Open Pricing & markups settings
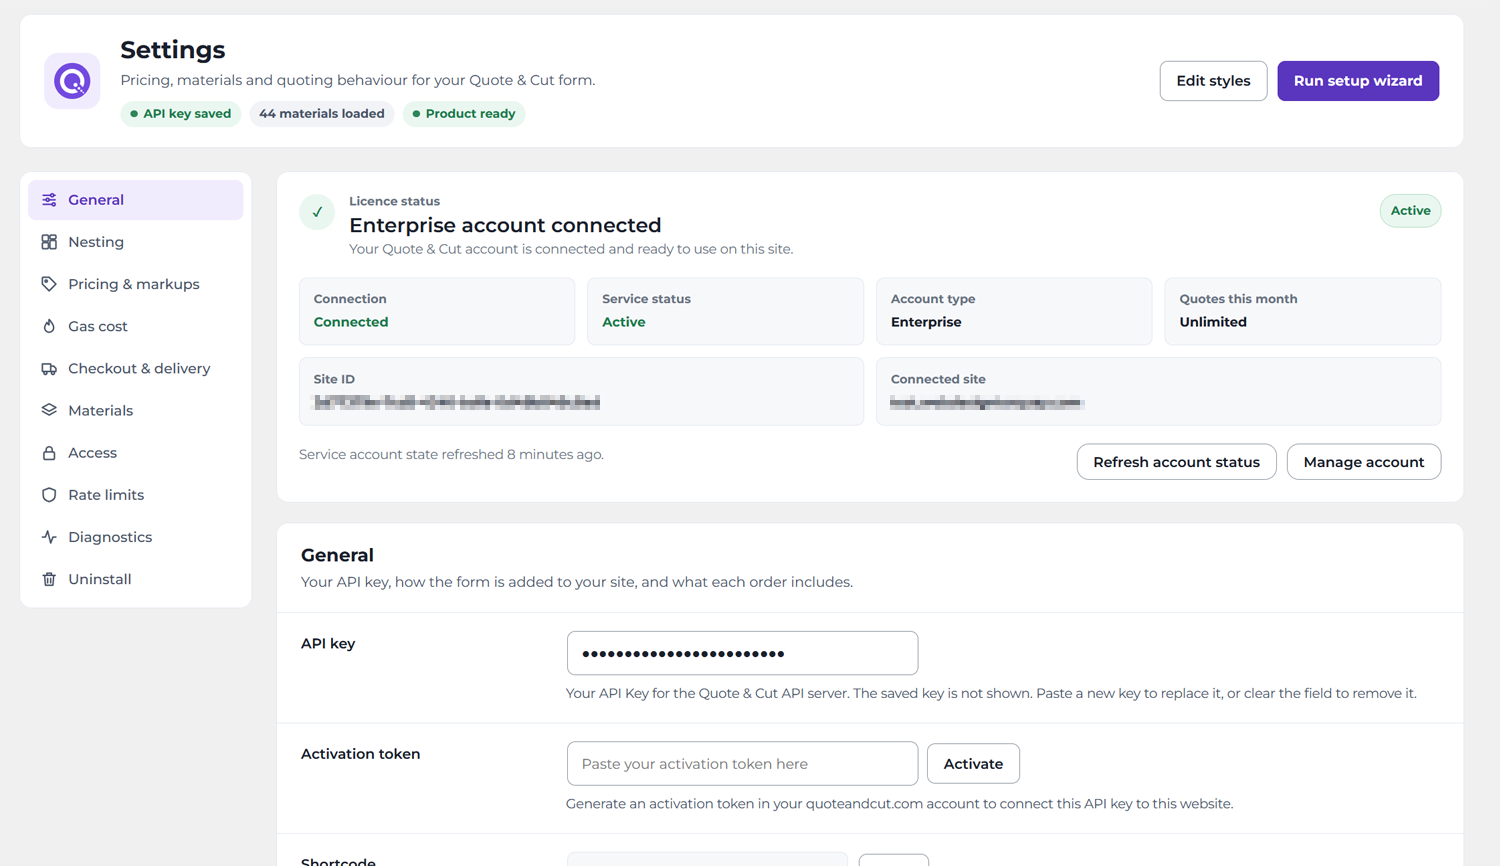The width and height of the screenshot is (1500, 866). pos(136,284)
